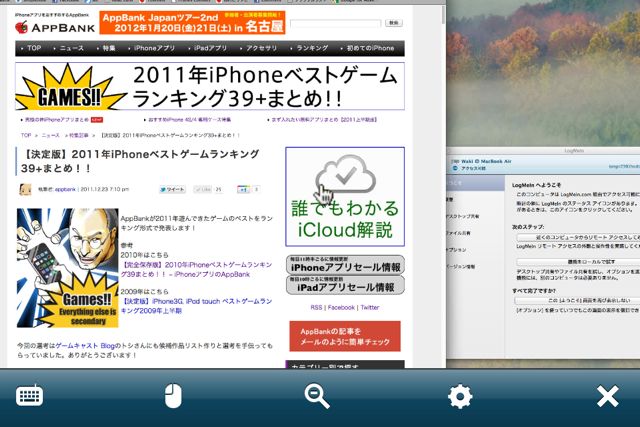Click LogMeIn この[ようこそ]画面を再び表示しない button

pos(578,300)
